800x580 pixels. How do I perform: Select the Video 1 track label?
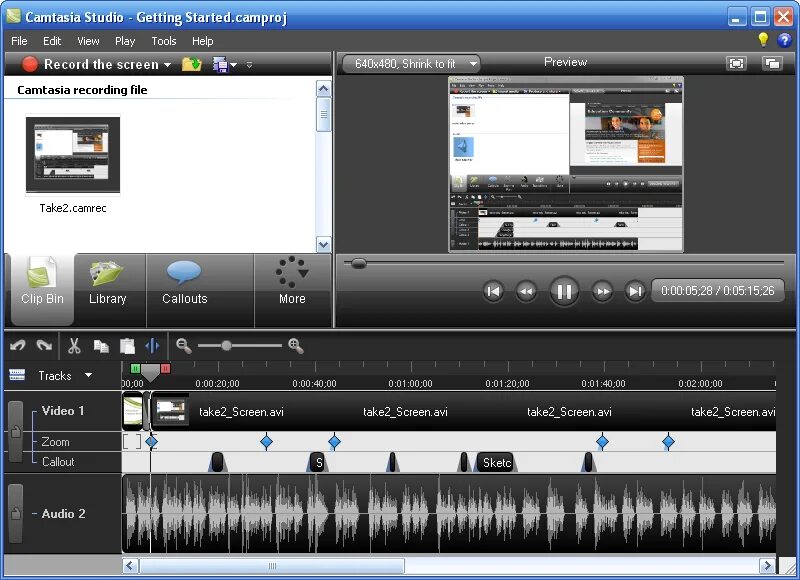63,411
